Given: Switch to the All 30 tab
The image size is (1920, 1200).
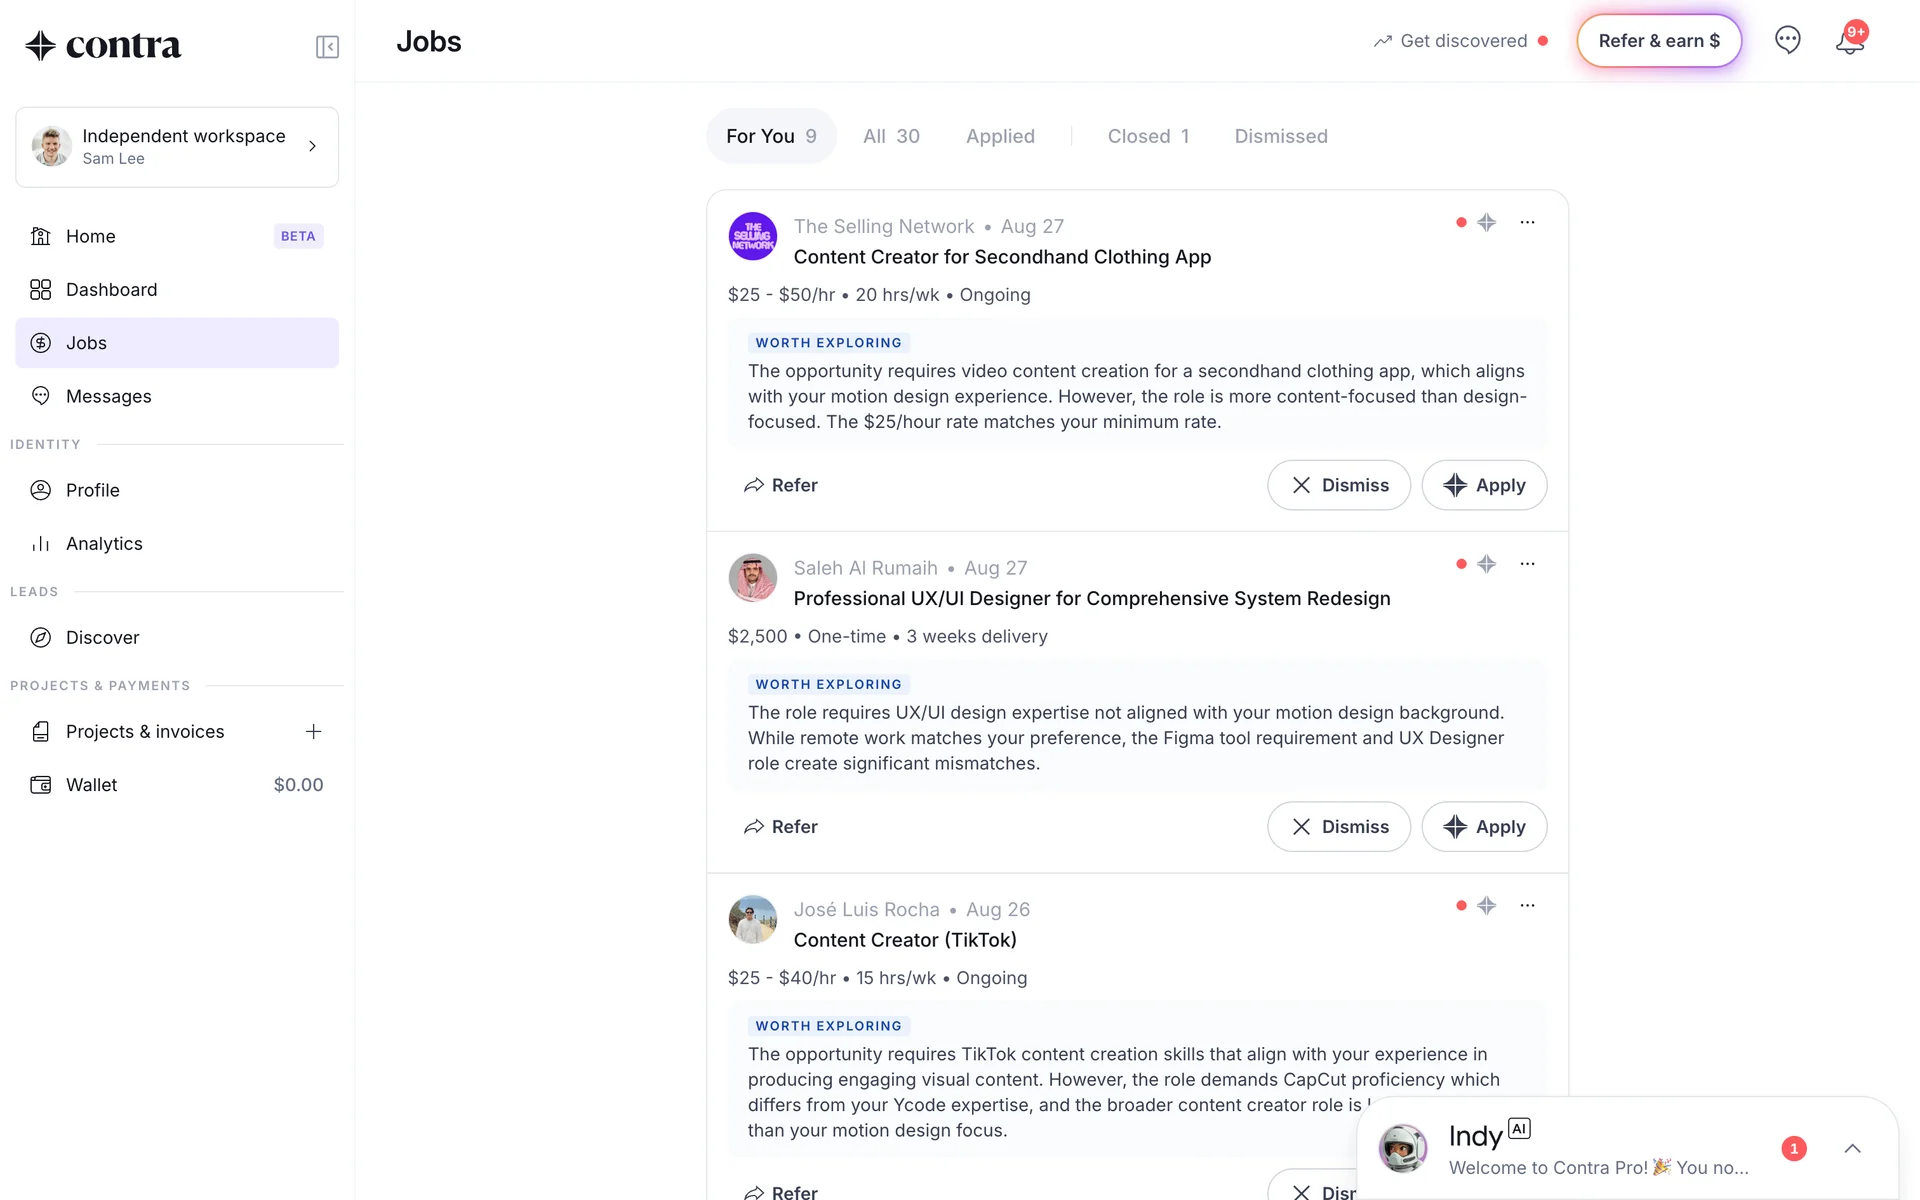Looking at the screenshot, I should [891, 136].
